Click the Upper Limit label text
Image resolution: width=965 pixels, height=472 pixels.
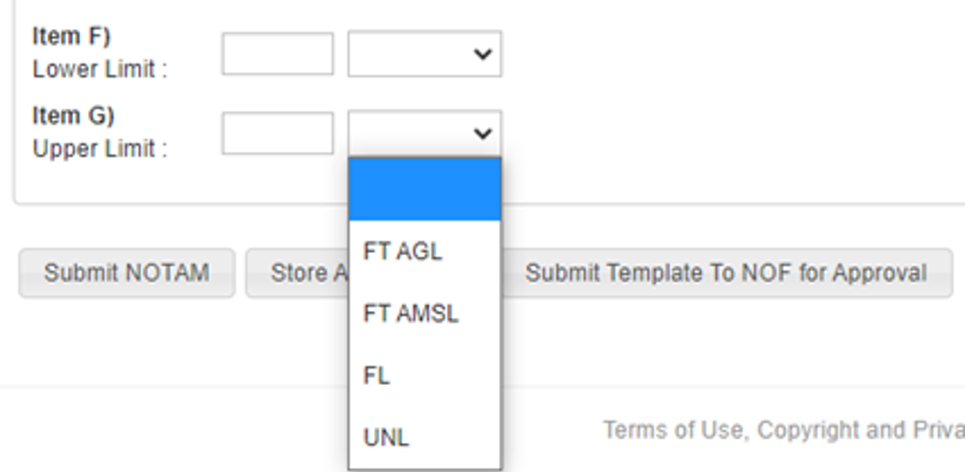pyautogui.click(x=100, y=149)
